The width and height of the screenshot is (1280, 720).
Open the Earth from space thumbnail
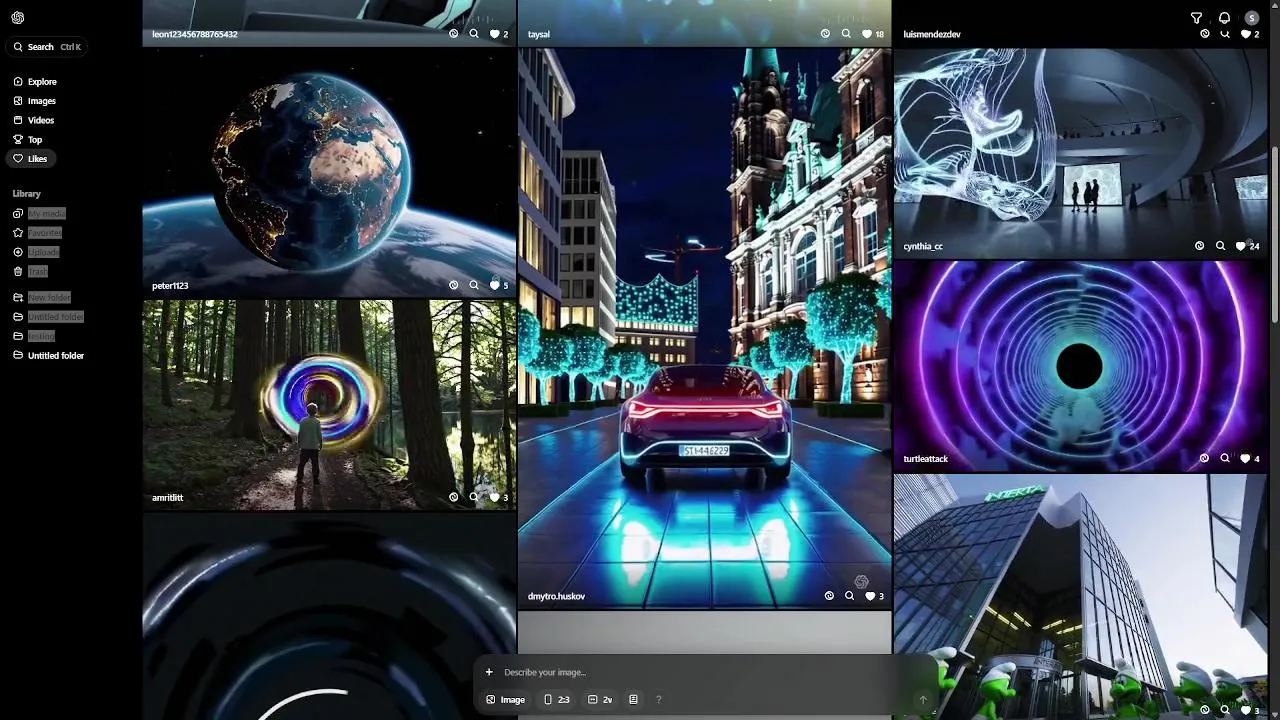[329, 172]
